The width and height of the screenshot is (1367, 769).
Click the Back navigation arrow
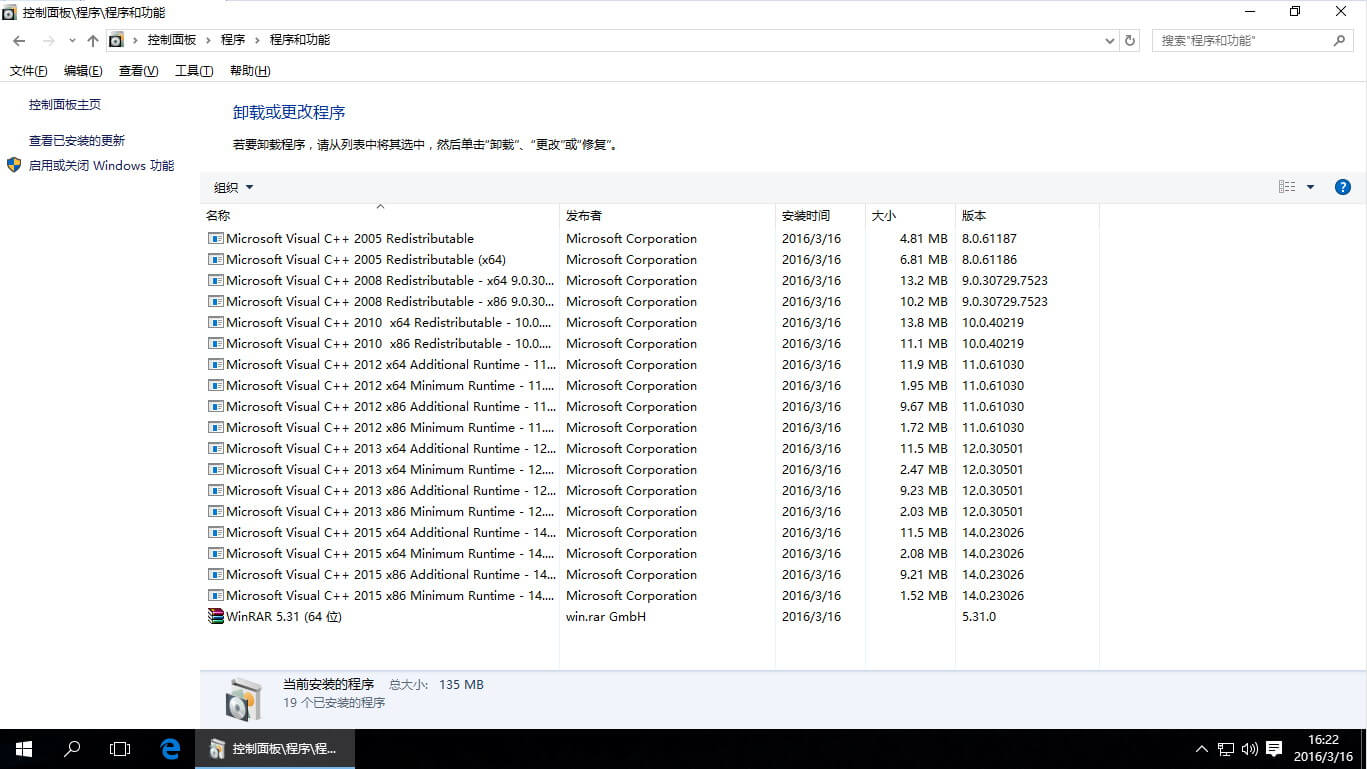(19, 41)
